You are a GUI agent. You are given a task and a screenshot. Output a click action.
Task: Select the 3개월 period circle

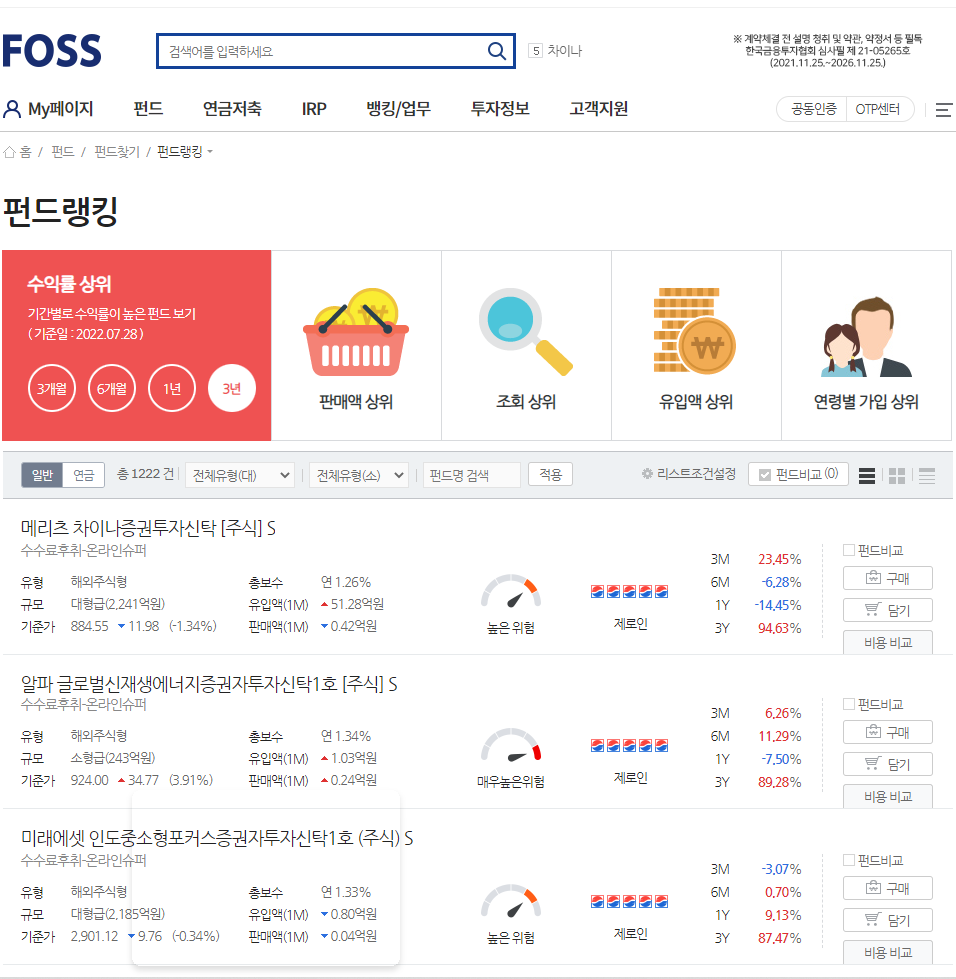pos(52,388)
